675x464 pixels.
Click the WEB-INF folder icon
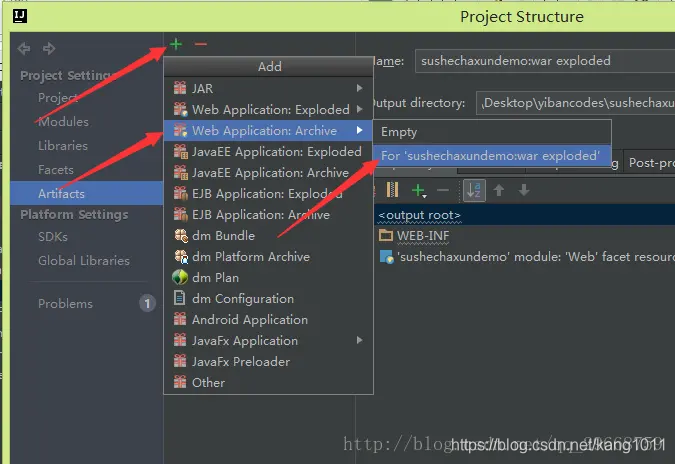[x=386, y=235]
